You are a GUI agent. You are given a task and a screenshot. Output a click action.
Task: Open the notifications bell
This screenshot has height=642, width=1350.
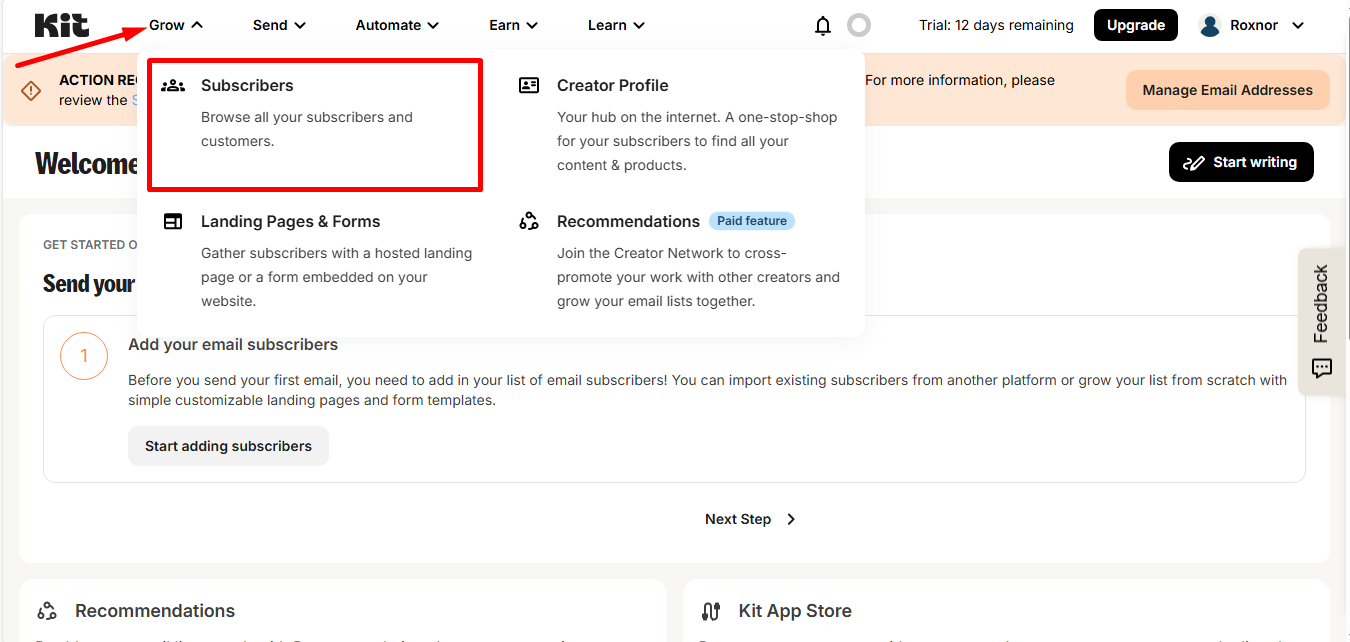point(823,26)
